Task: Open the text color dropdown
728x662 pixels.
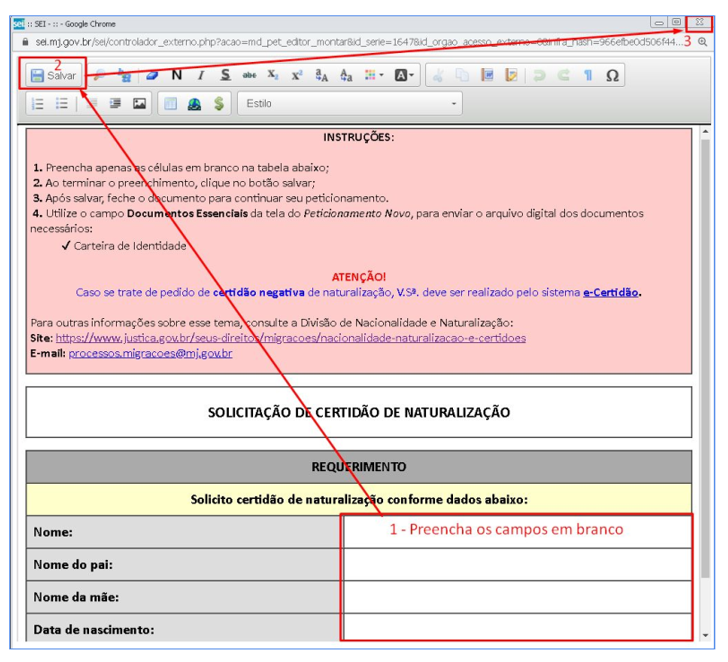Action: tap(375, 75)
